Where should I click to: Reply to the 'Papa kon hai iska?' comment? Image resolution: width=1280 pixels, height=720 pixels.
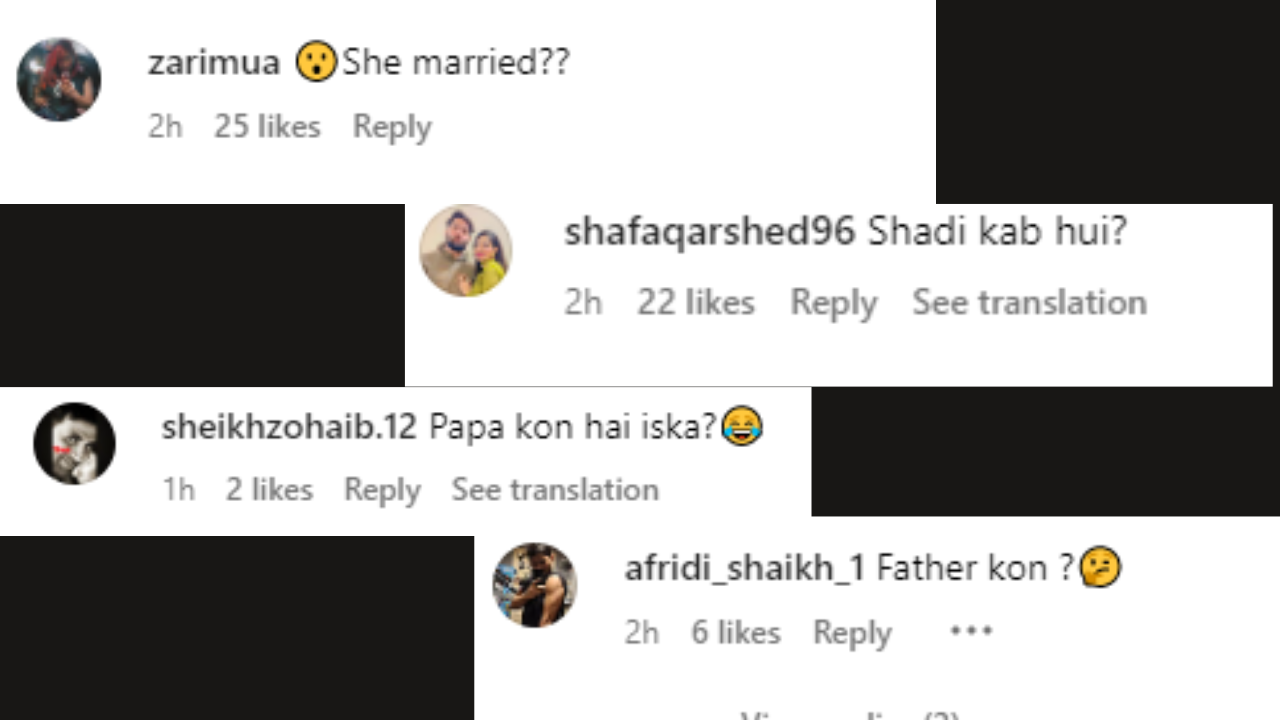click(382, 490)
